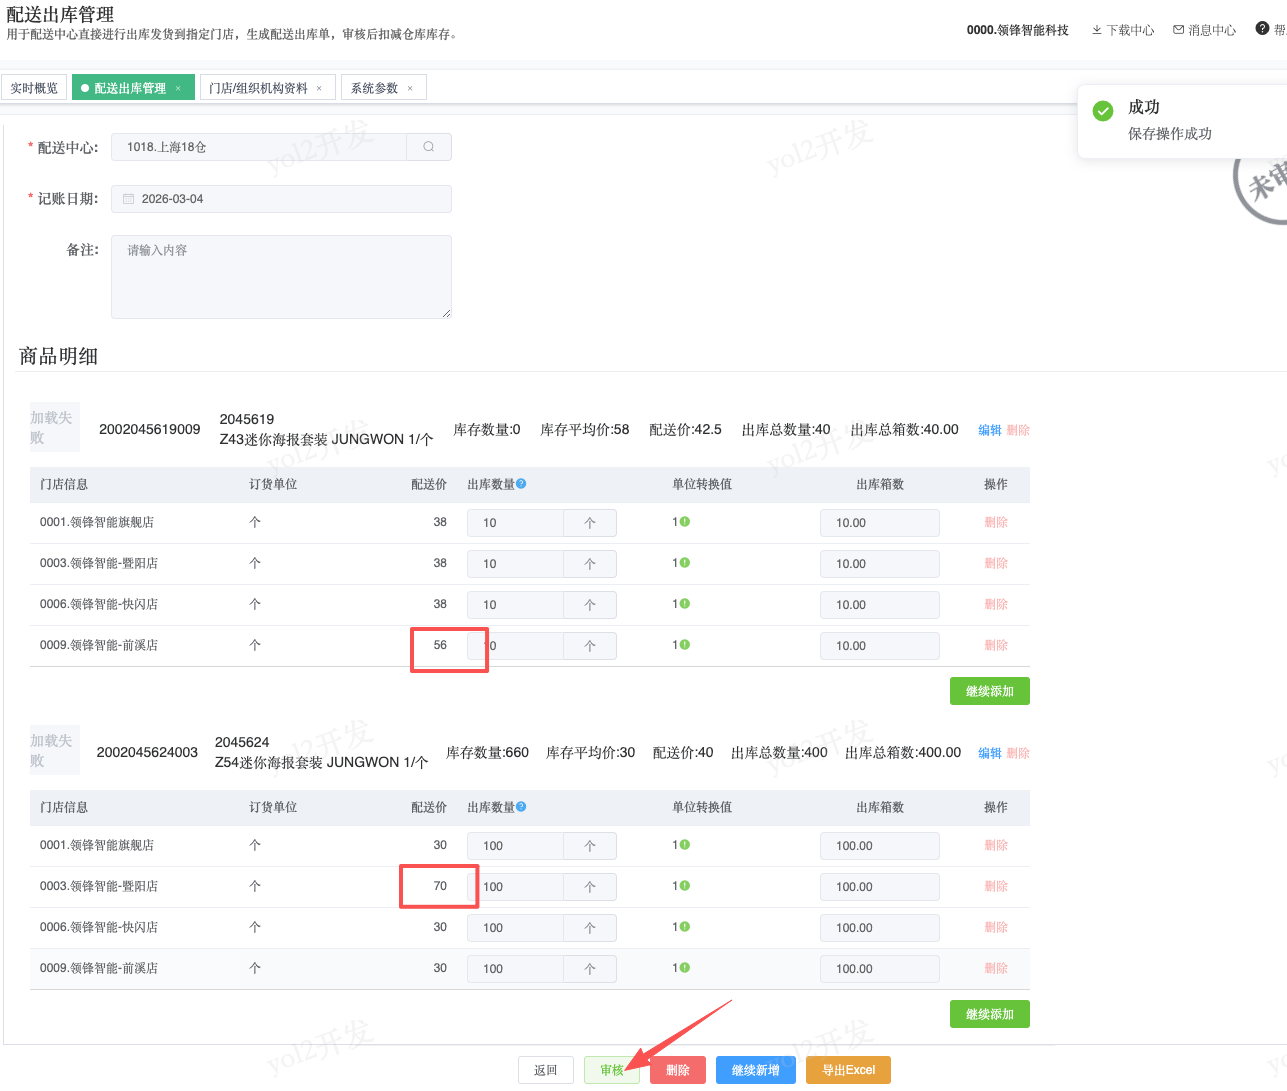Click the 消息中心 text link
Viewport: 1287px width, 1091px height.
1212,30
